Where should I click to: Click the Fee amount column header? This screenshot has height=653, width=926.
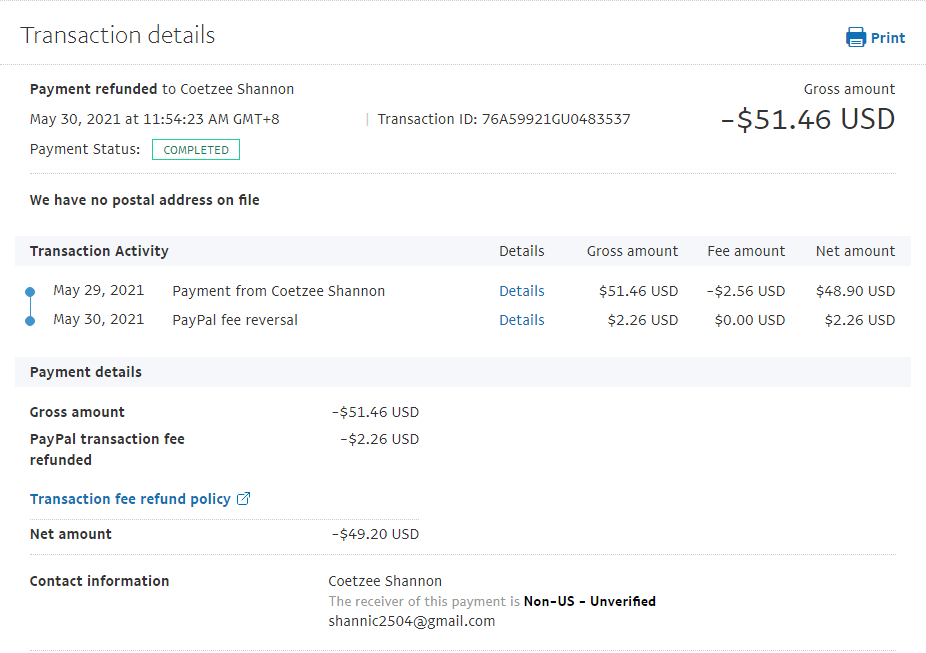[746, 251]
